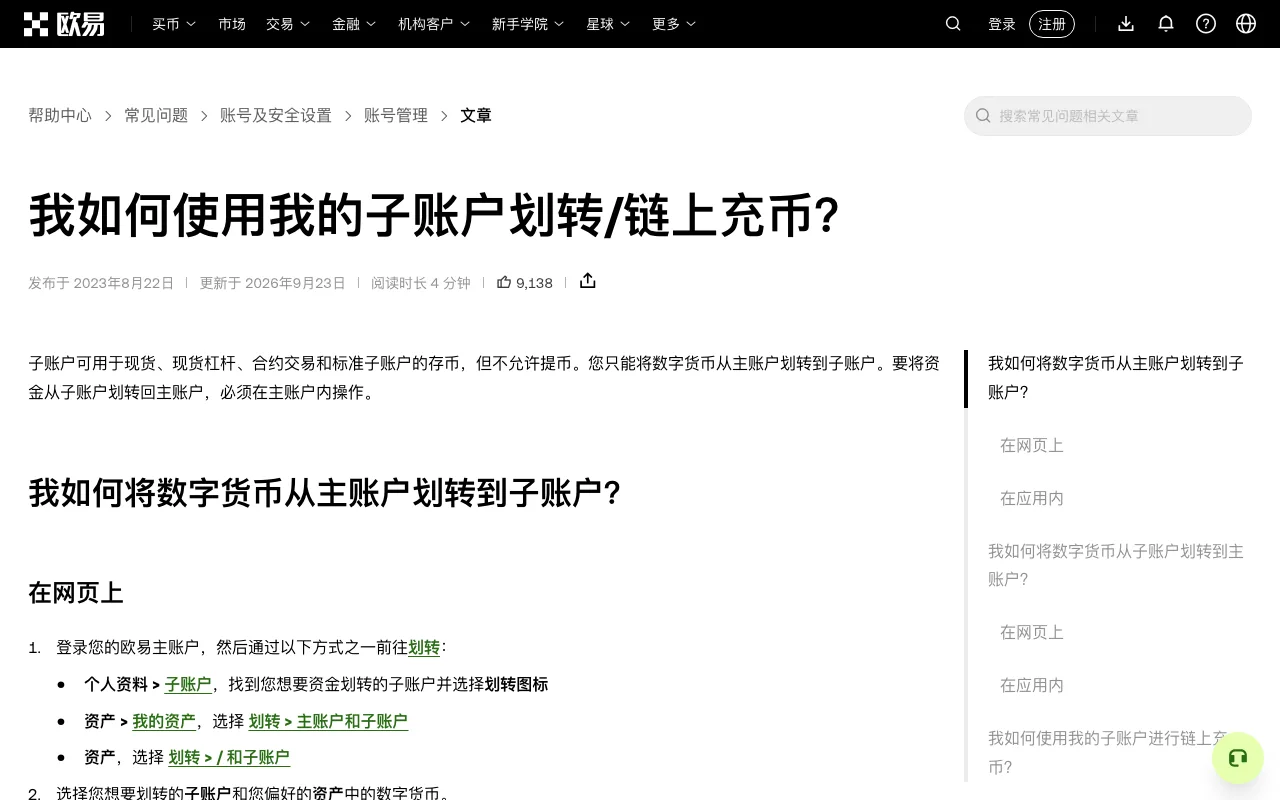Expand the 更多 dropdown menu
1280x800 pixels.
coord(674,24)
